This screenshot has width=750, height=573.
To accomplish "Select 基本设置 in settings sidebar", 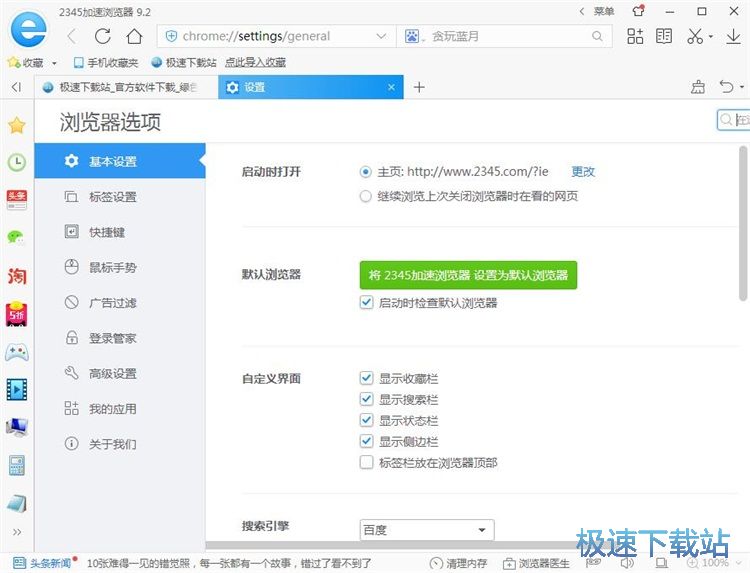I will click(120, 161).
